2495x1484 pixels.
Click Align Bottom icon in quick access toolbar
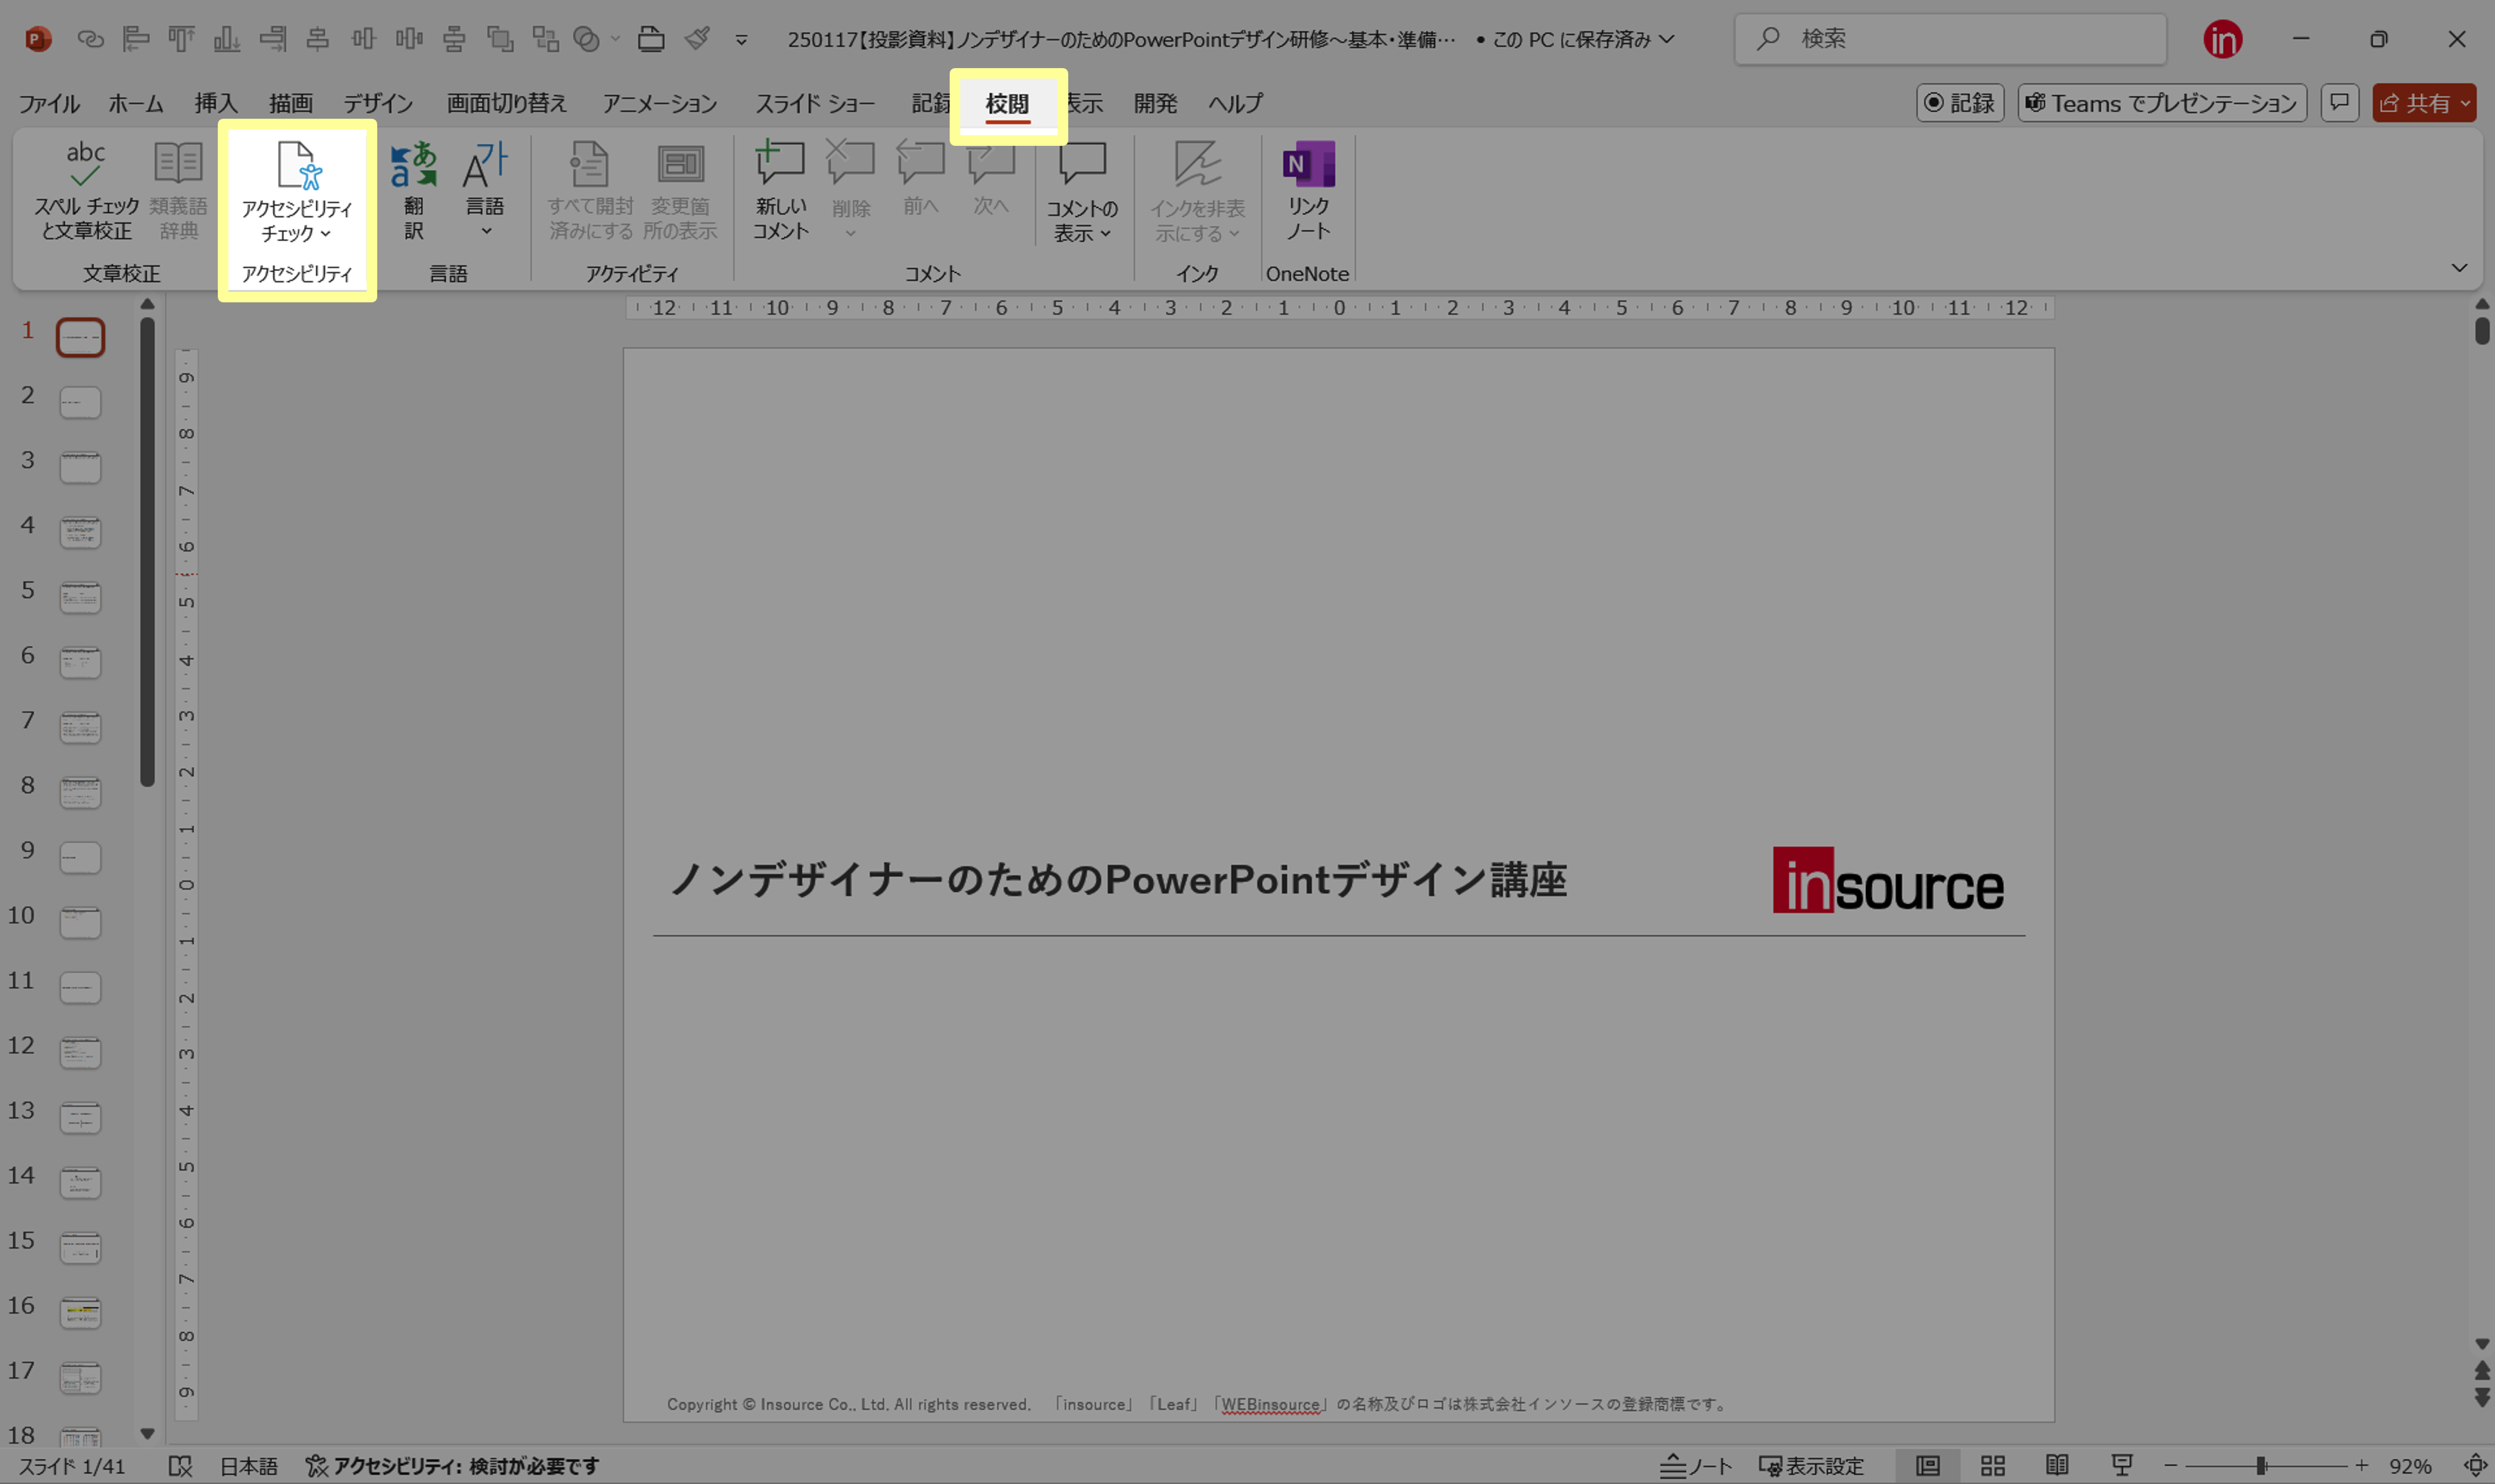tap(227, 39)
